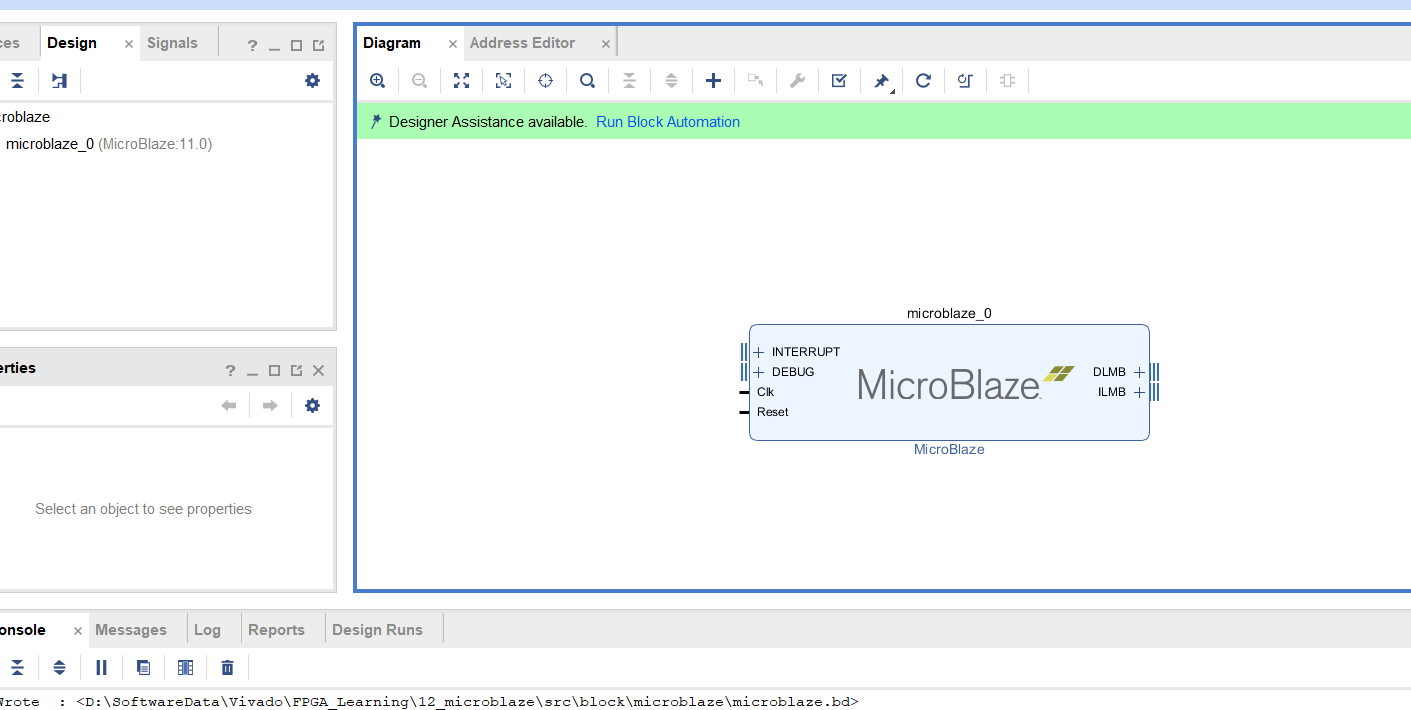Select microblaze_0 in the Design tree
The height and width of the screenshot is (710, 1411).
[50, 144]
